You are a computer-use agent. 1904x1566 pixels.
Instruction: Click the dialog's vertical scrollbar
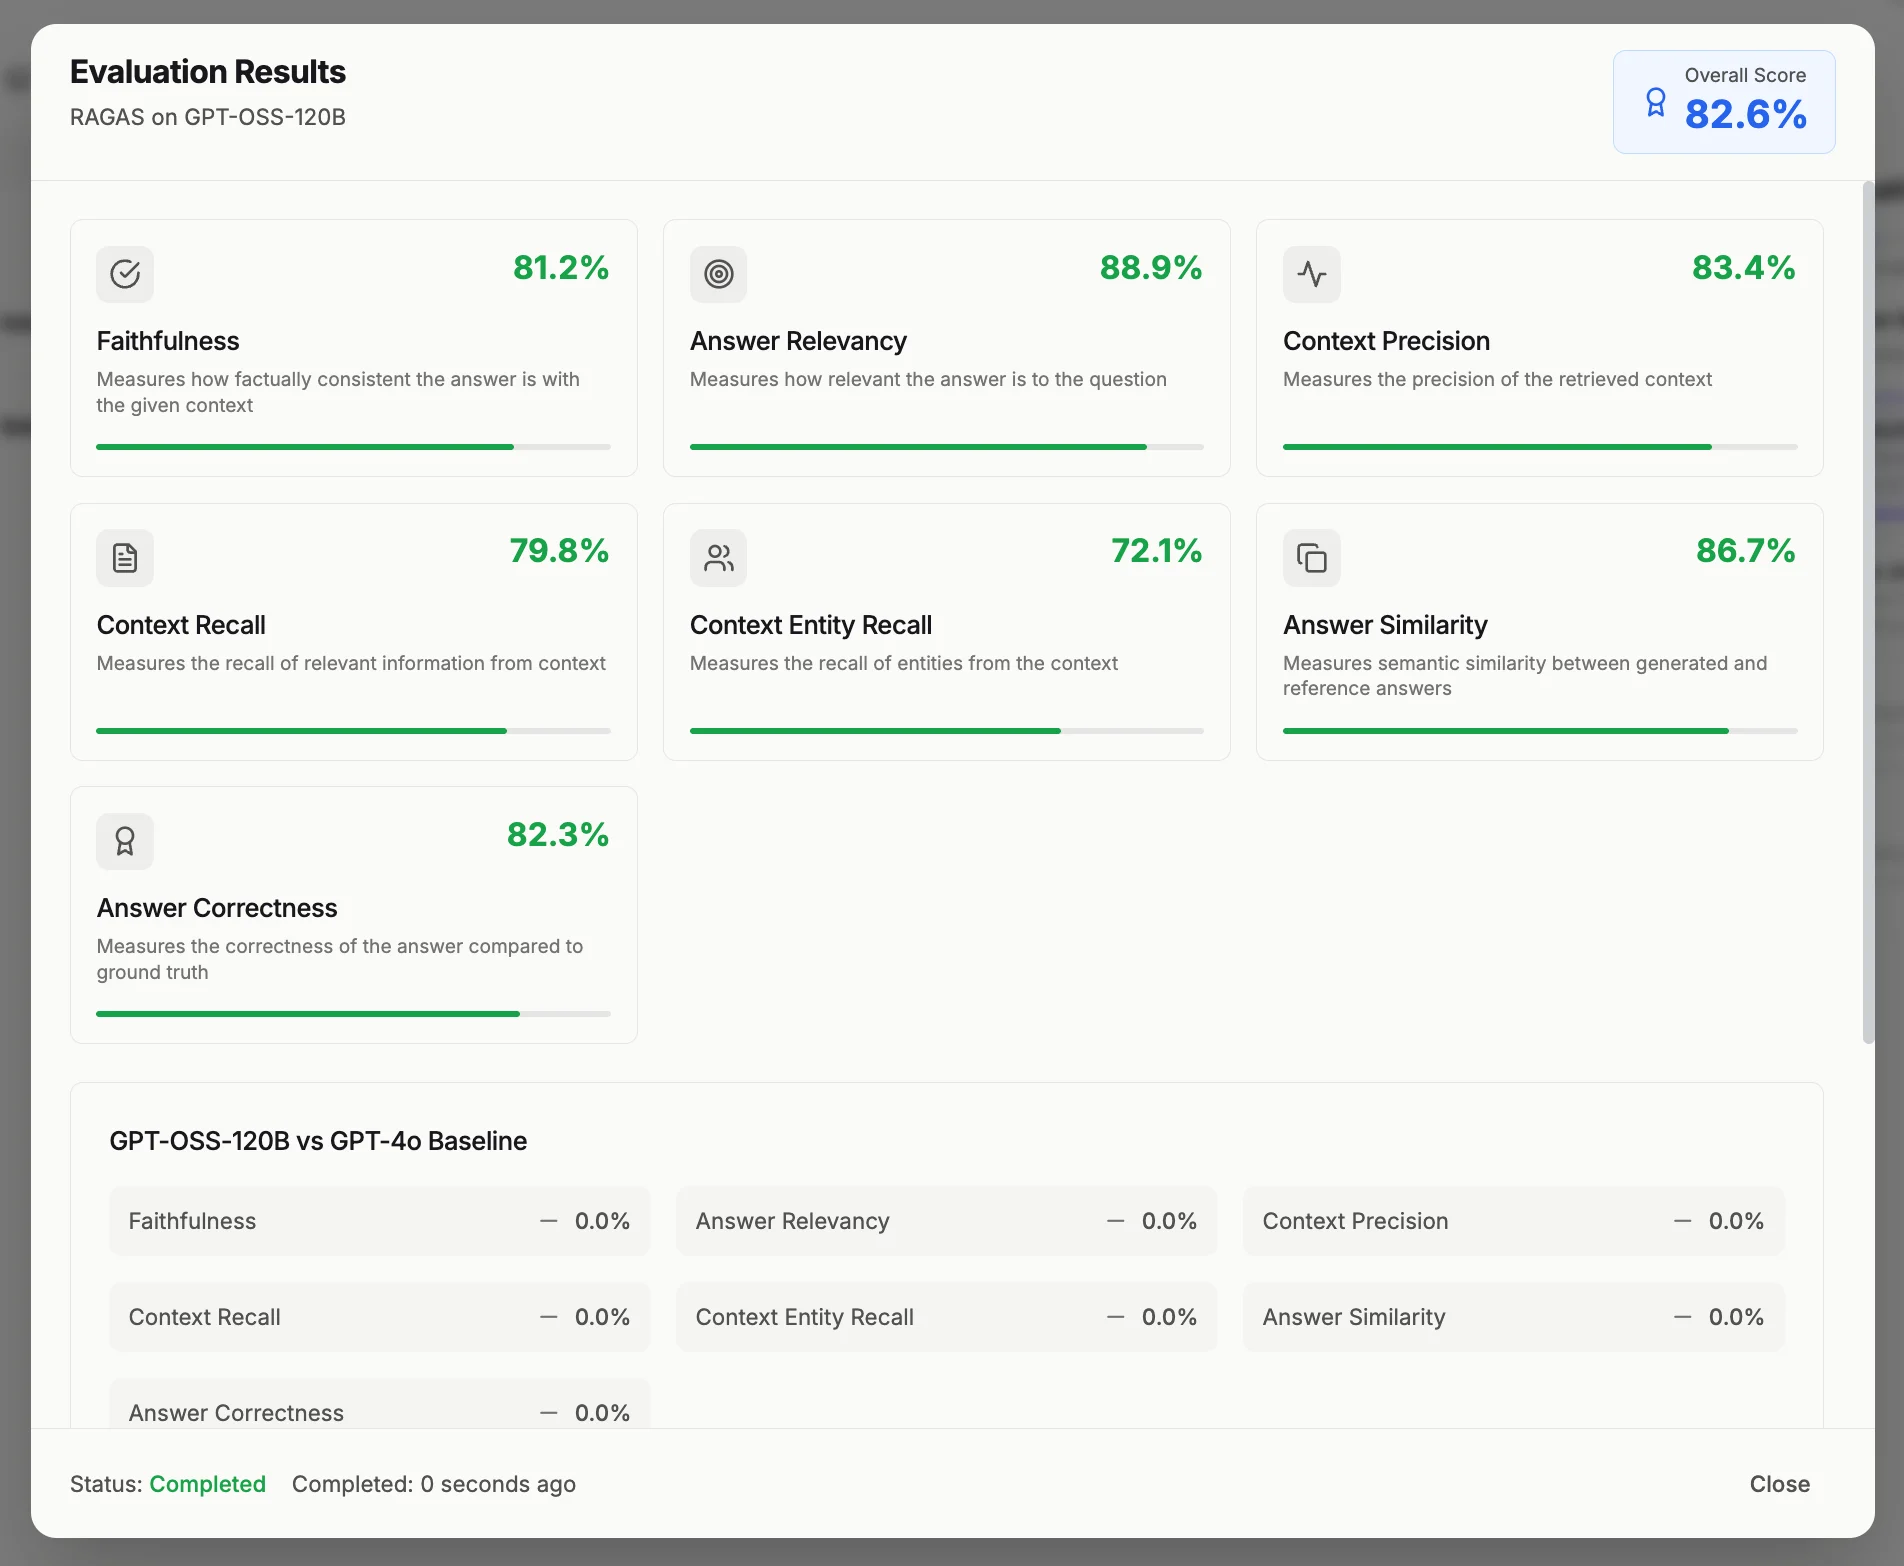point(1868,612)
